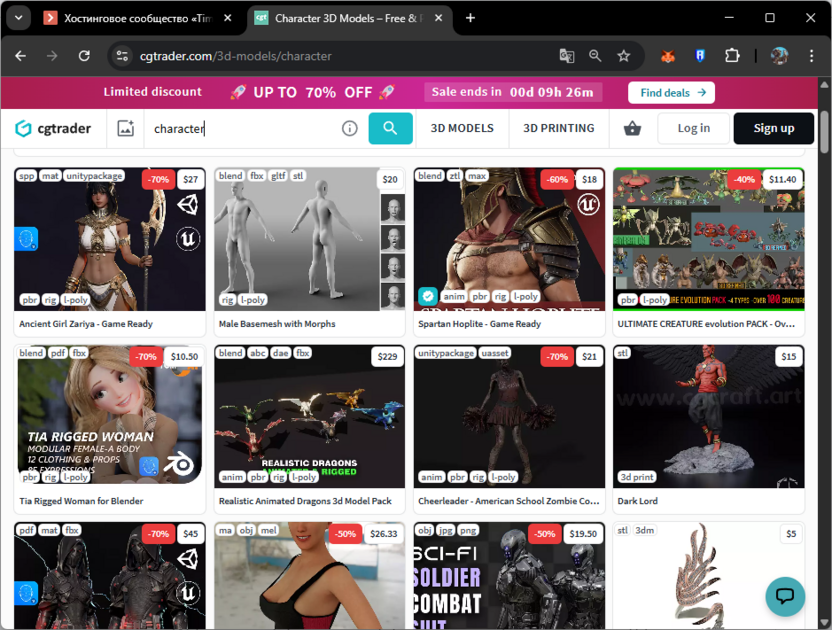This screenshot has height=630, width=832.
Task: Open Male Basemesh with Morphs title link
Action: point(277,324)
